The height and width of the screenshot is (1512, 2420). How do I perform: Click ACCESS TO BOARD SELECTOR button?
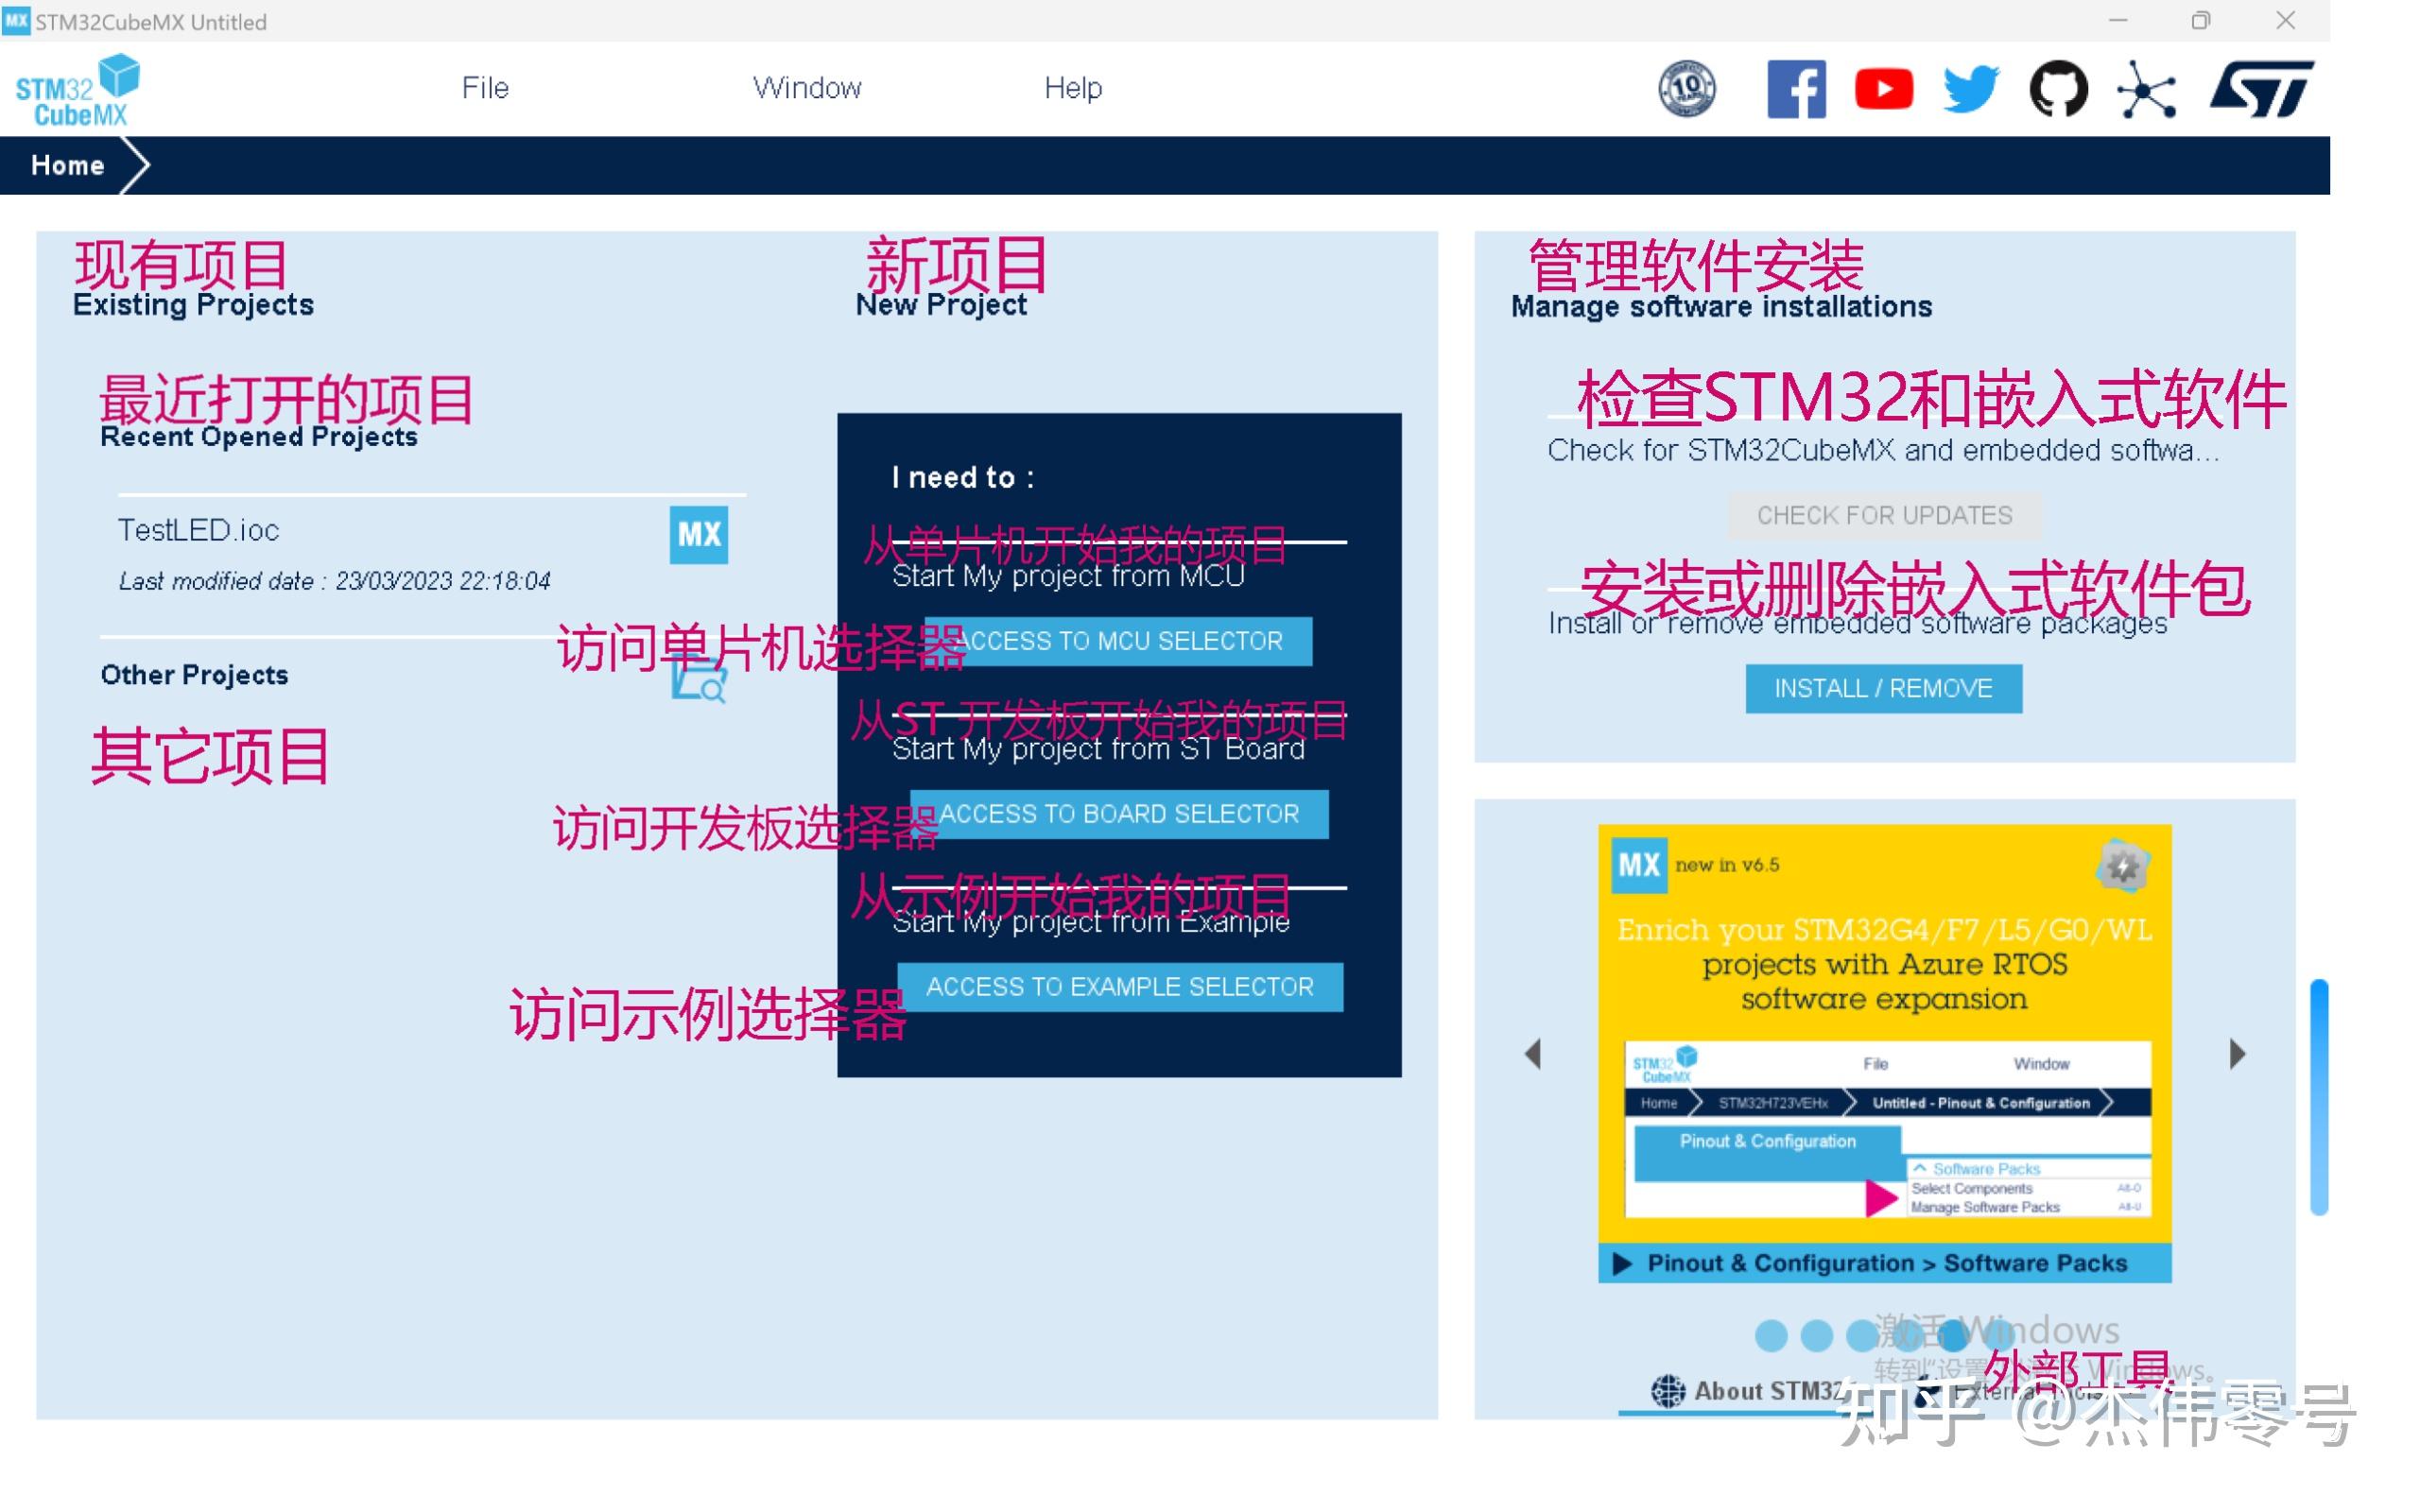[1118, 814]
